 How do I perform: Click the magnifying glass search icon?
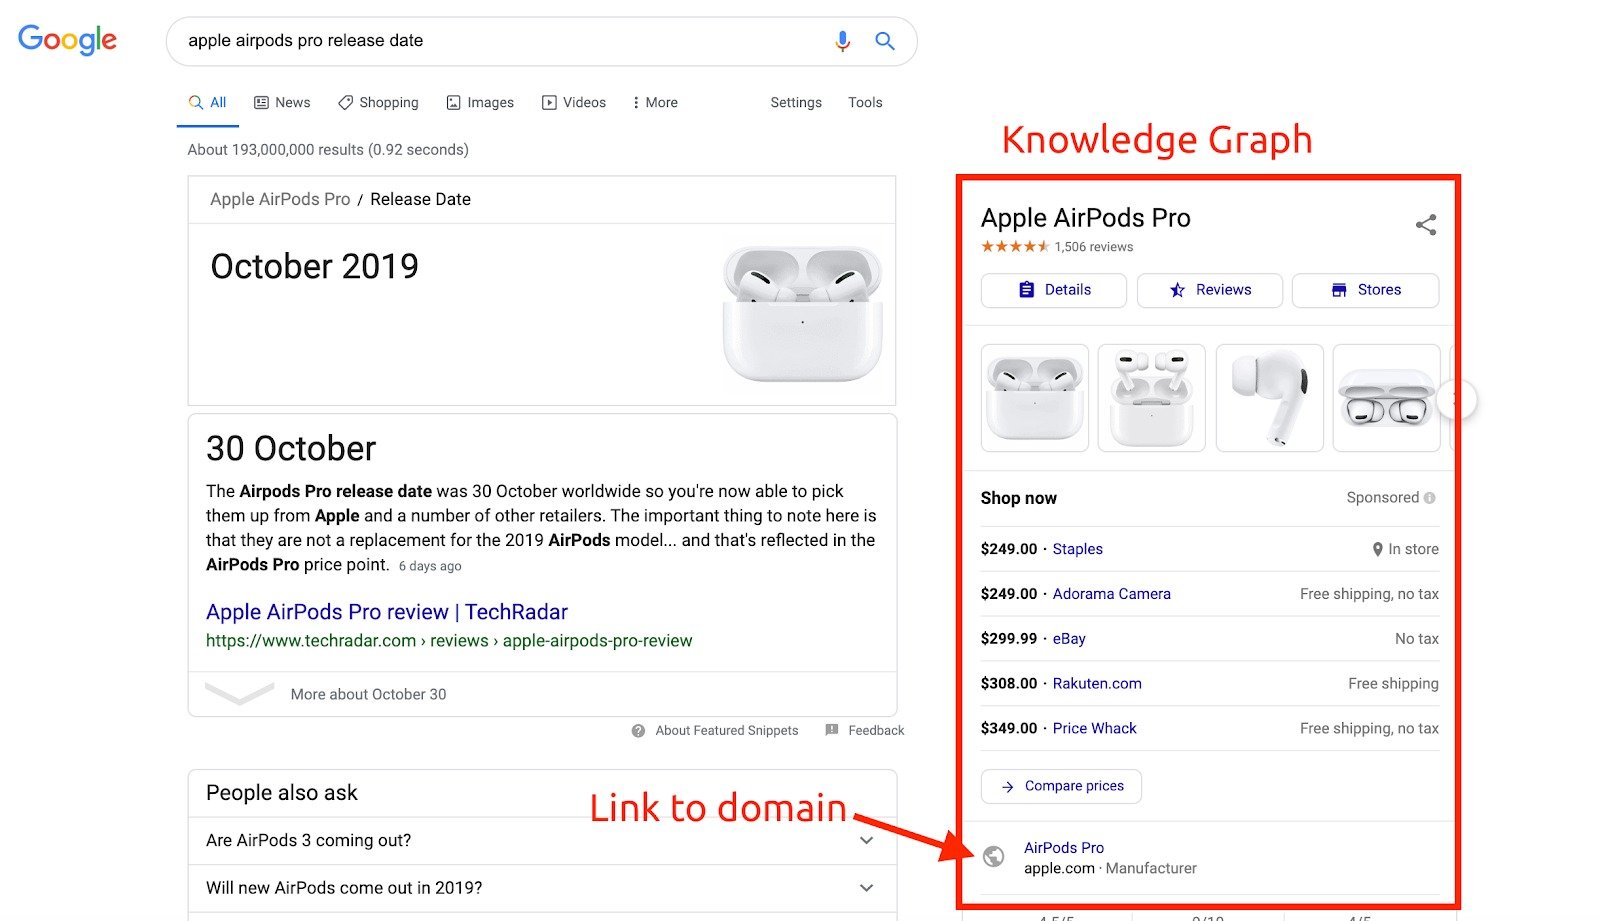(x=884, y=41)
